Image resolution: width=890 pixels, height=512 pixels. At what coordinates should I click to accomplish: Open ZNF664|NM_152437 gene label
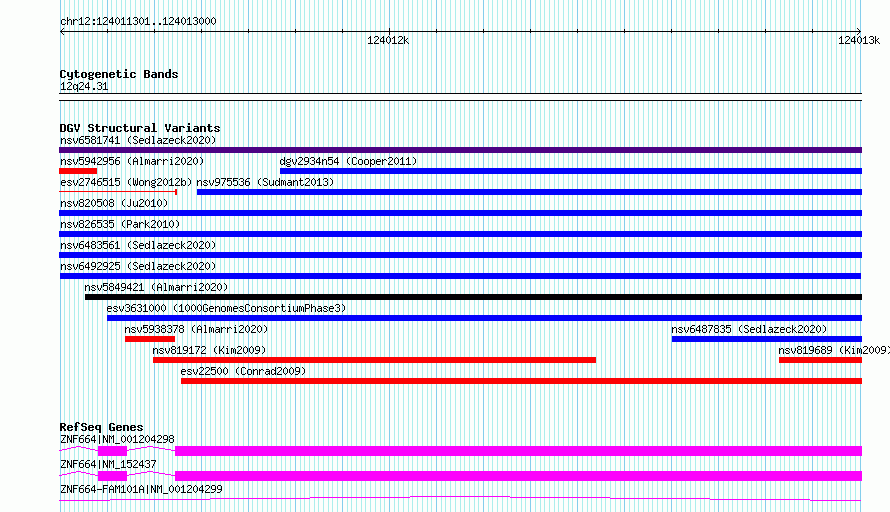click(108, 464)
